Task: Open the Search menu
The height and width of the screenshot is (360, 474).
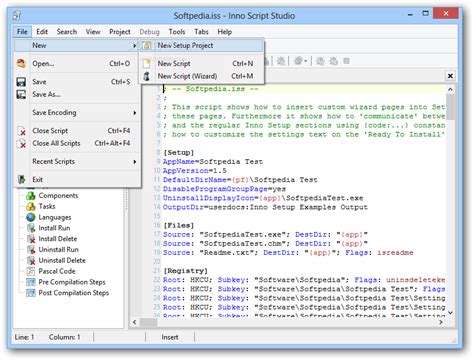Action: click(x=67, y=32)
